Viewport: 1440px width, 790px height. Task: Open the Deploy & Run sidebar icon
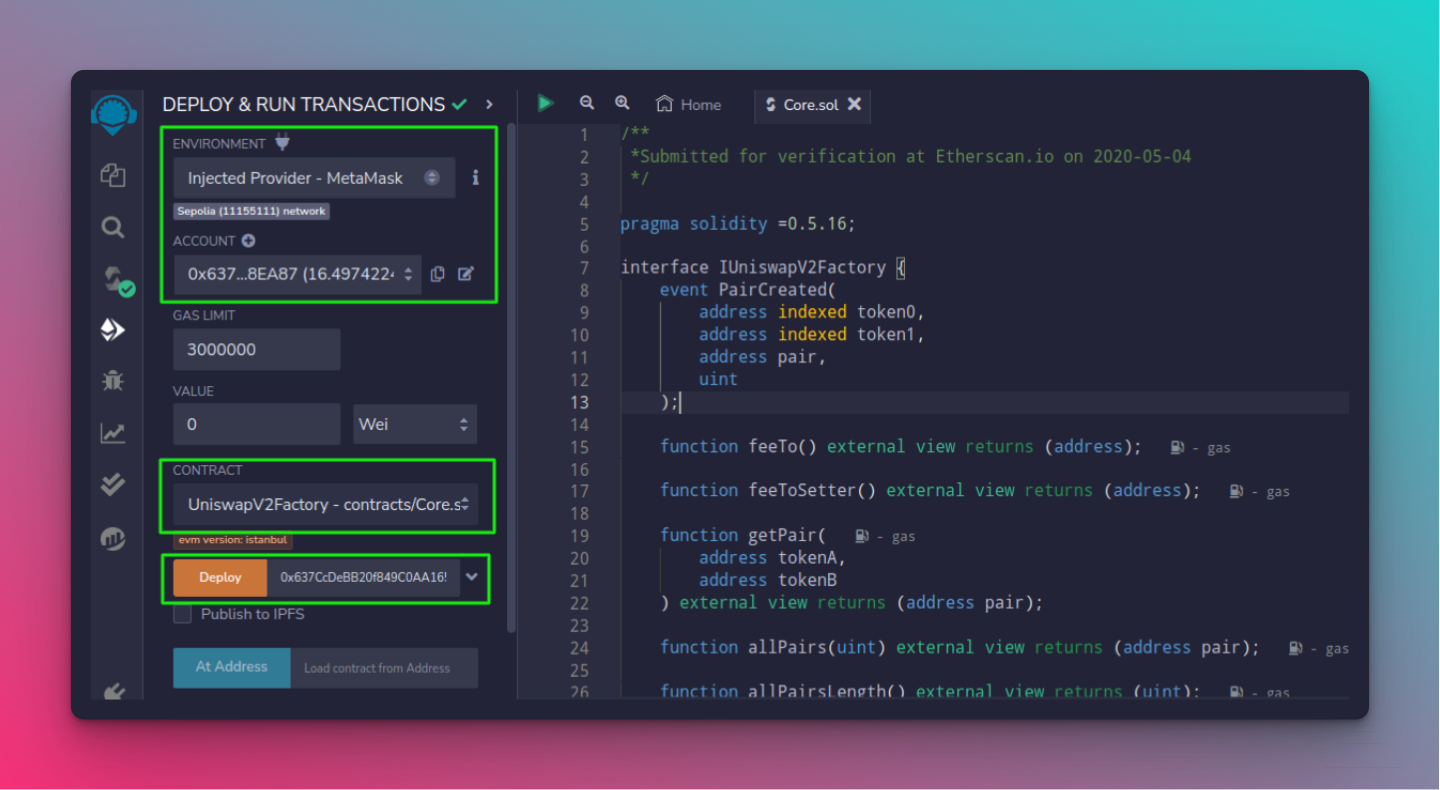click(113, 330)
